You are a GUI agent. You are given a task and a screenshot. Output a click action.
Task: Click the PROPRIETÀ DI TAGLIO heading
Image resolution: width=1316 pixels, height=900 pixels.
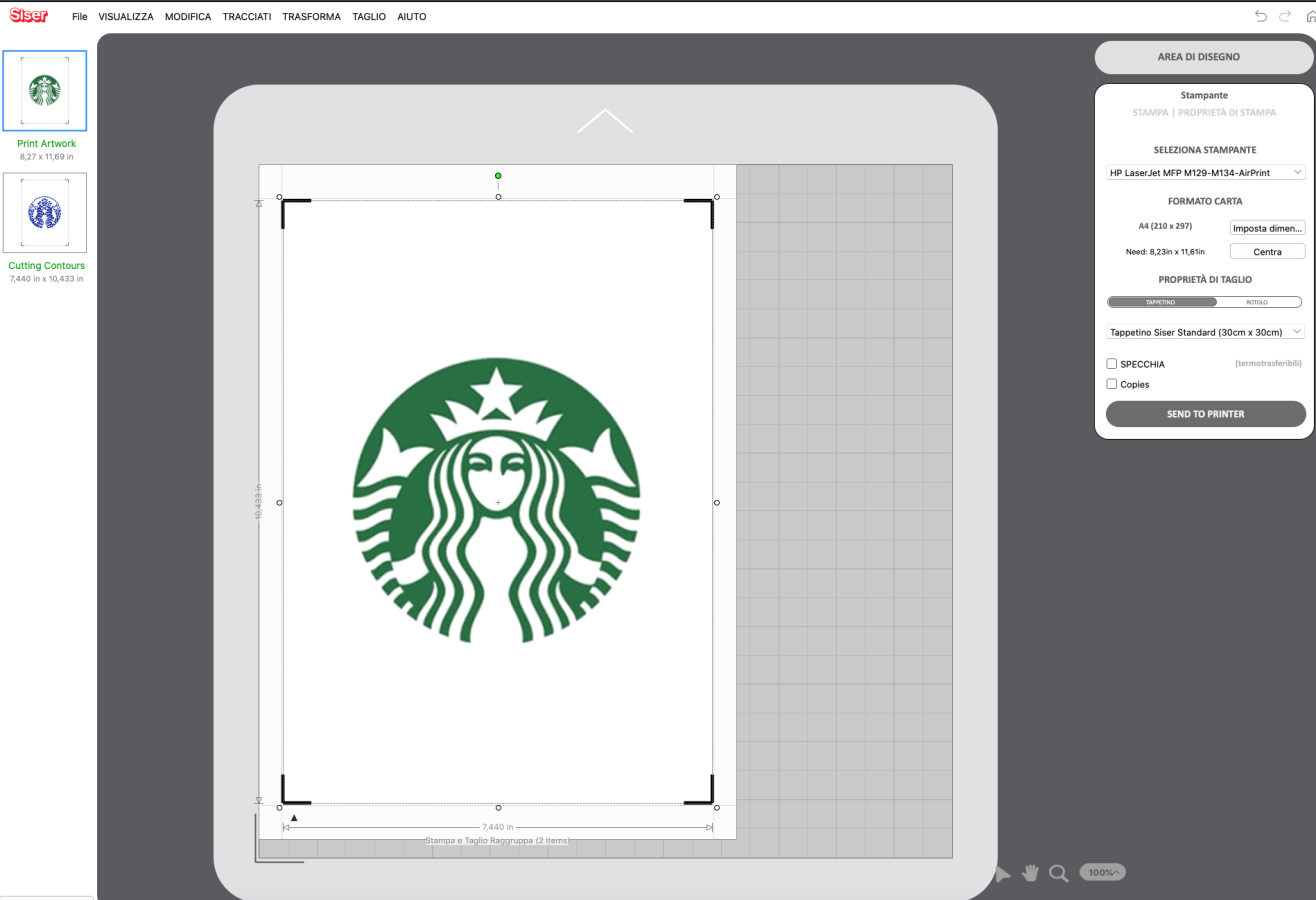click(1205, 280)
